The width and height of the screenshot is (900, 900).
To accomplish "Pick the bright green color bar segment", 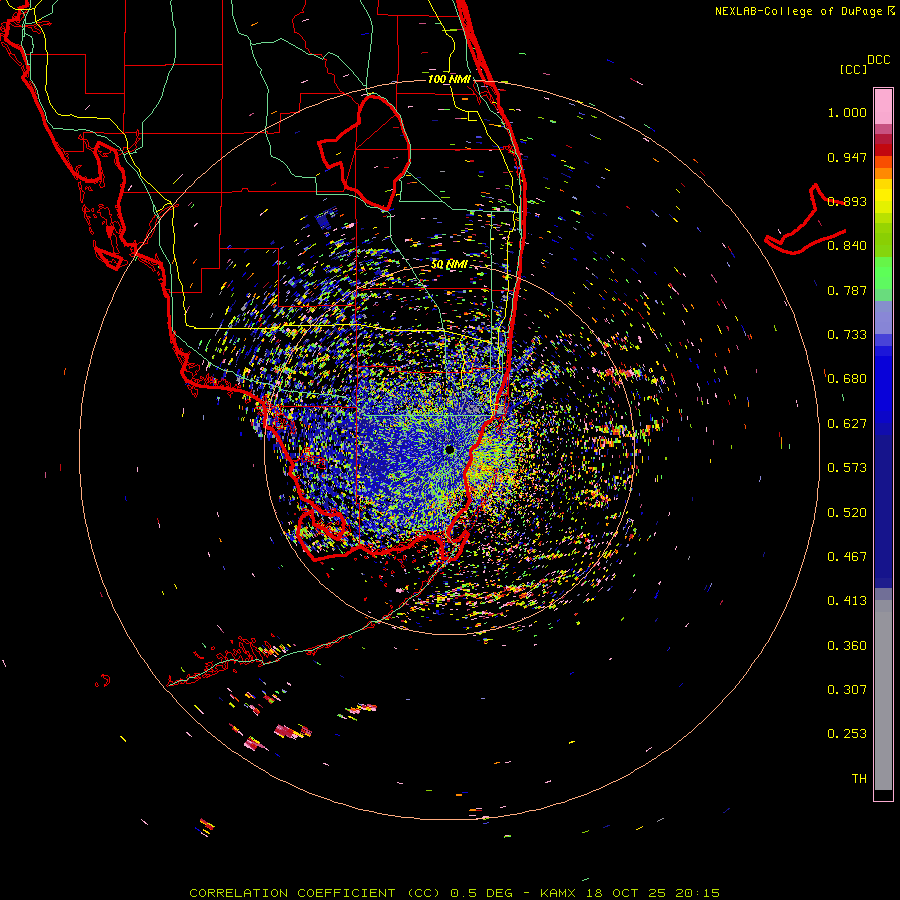I will tap(883, 273).
